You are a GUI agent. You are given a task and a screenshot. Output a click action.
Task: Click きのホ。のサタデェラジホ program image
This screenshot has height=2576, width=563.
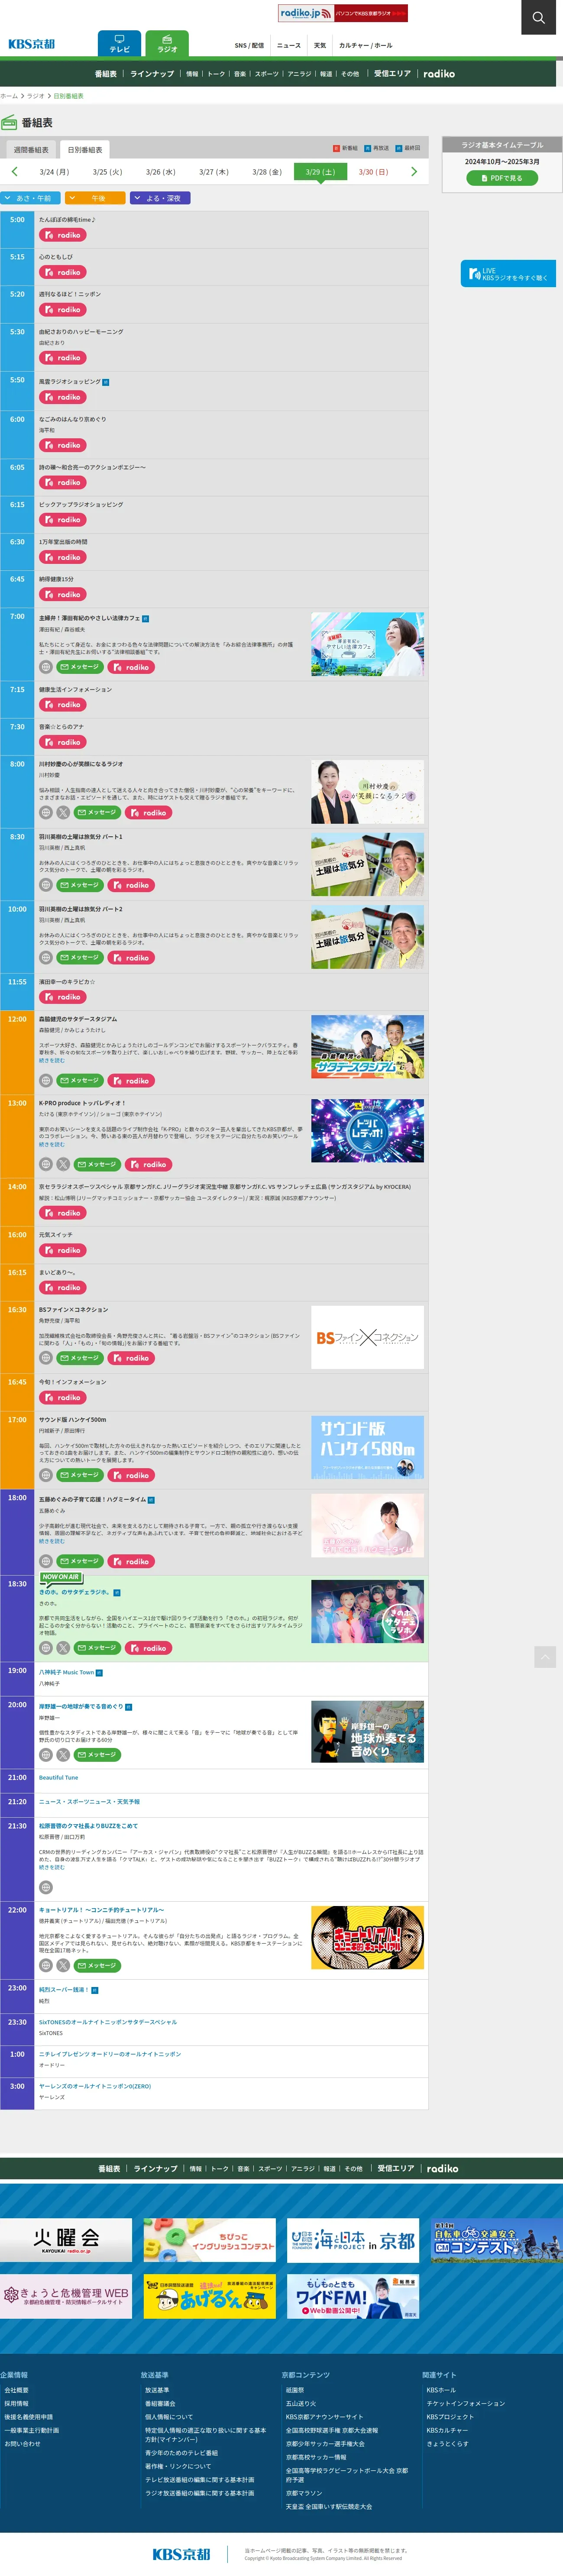tap(367, 1612)
